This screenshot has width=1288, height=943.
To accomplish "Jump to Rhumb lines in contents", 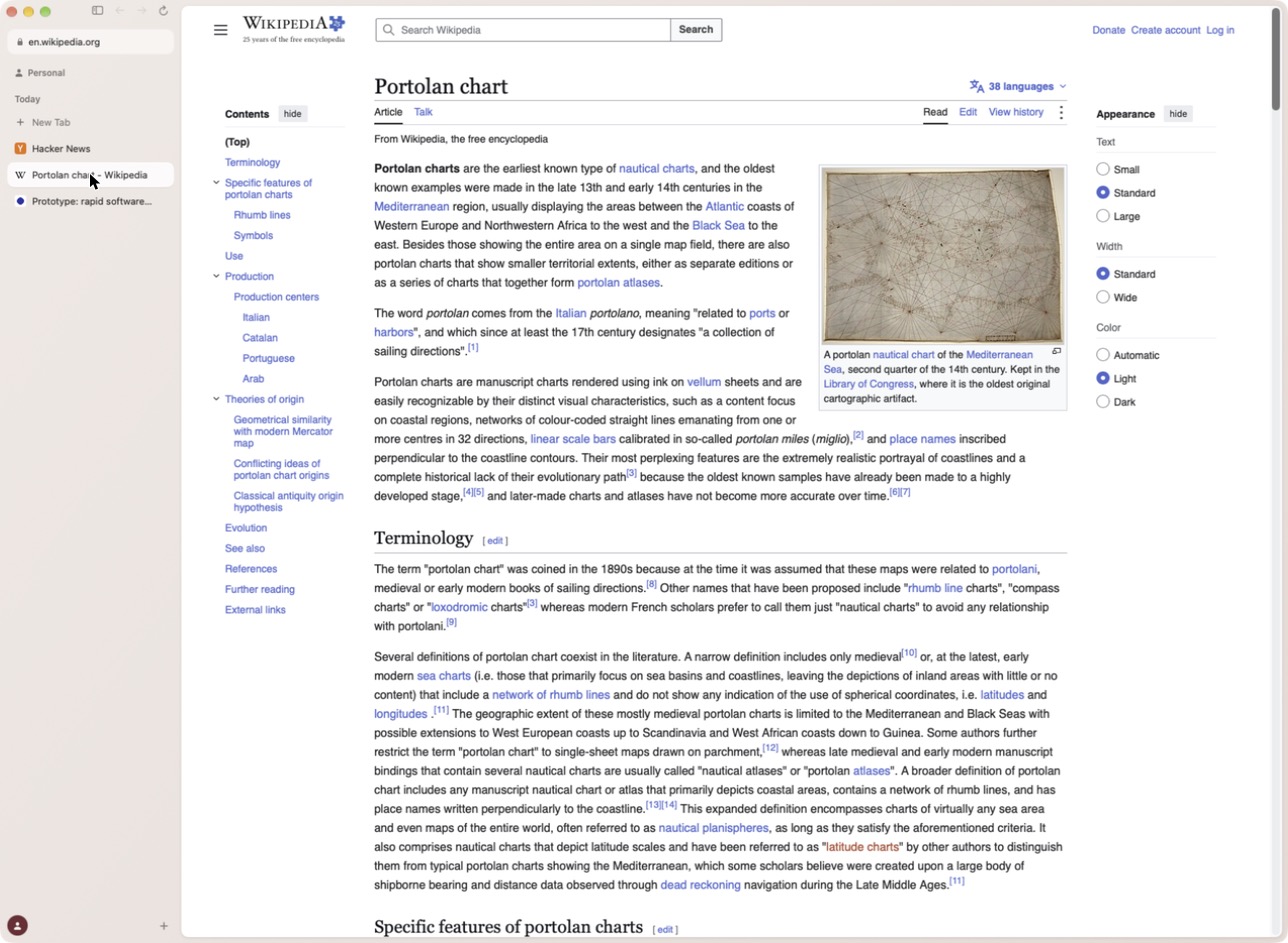I will click(262, 215).
